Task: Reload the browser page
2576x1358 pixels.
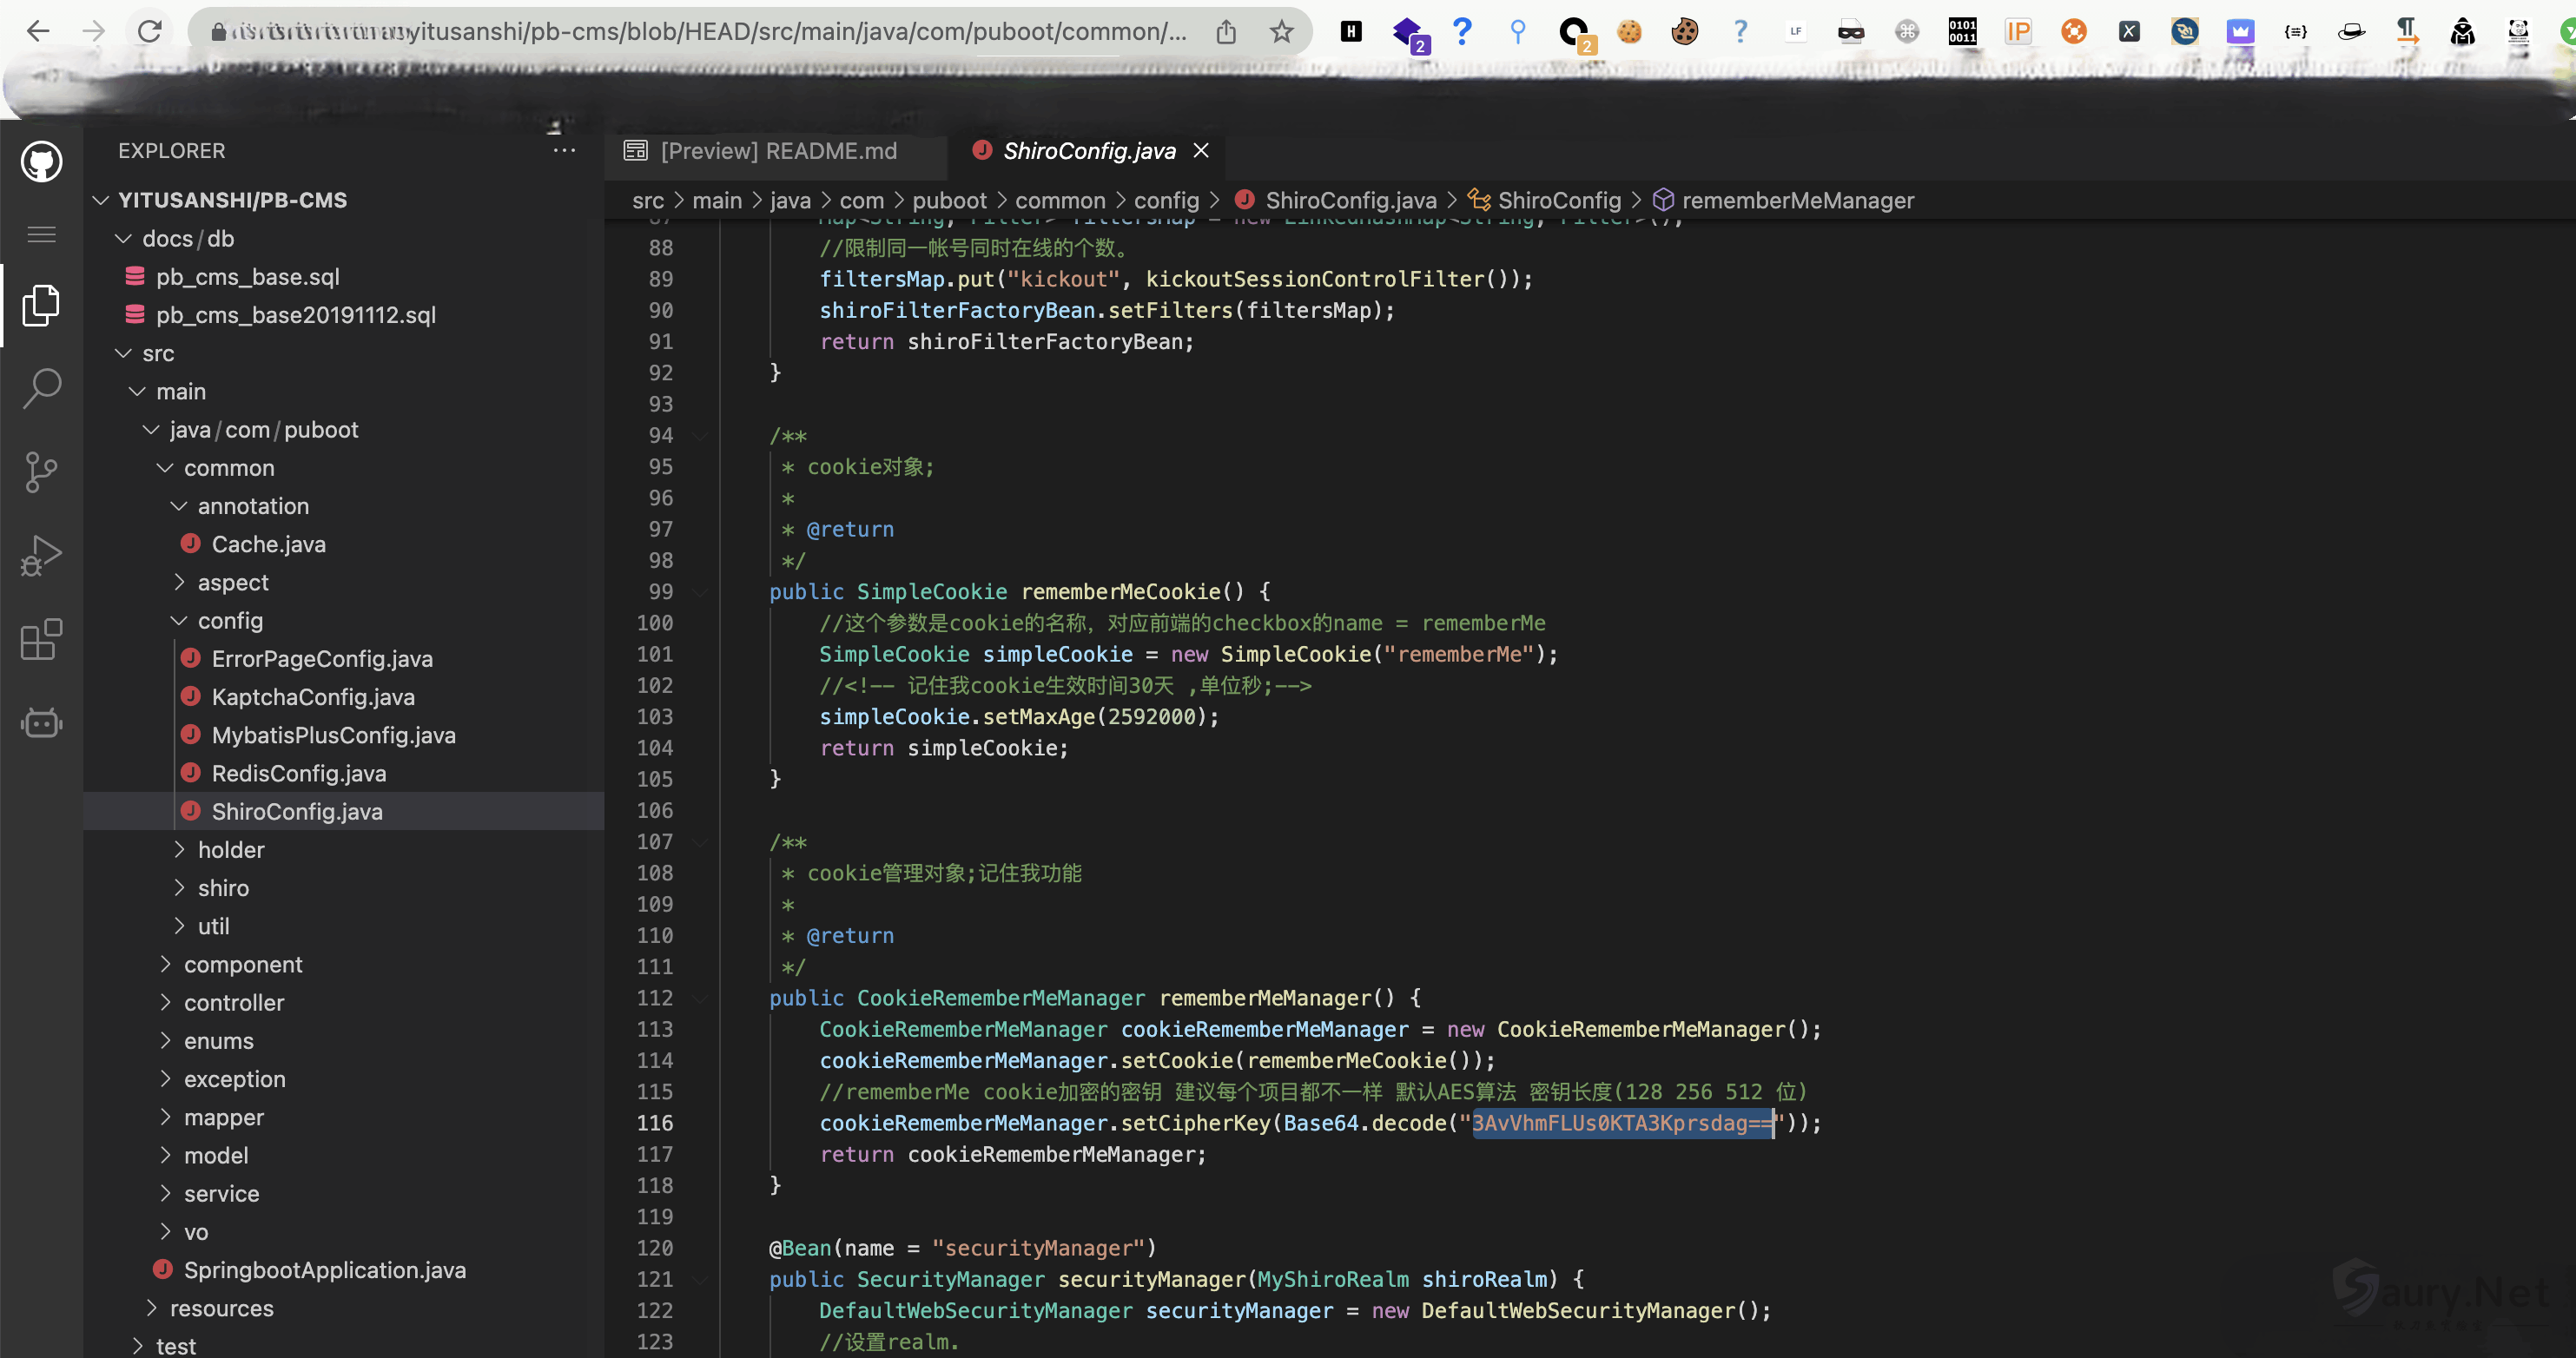Action: pyautogui.click(x=150, y=32)
